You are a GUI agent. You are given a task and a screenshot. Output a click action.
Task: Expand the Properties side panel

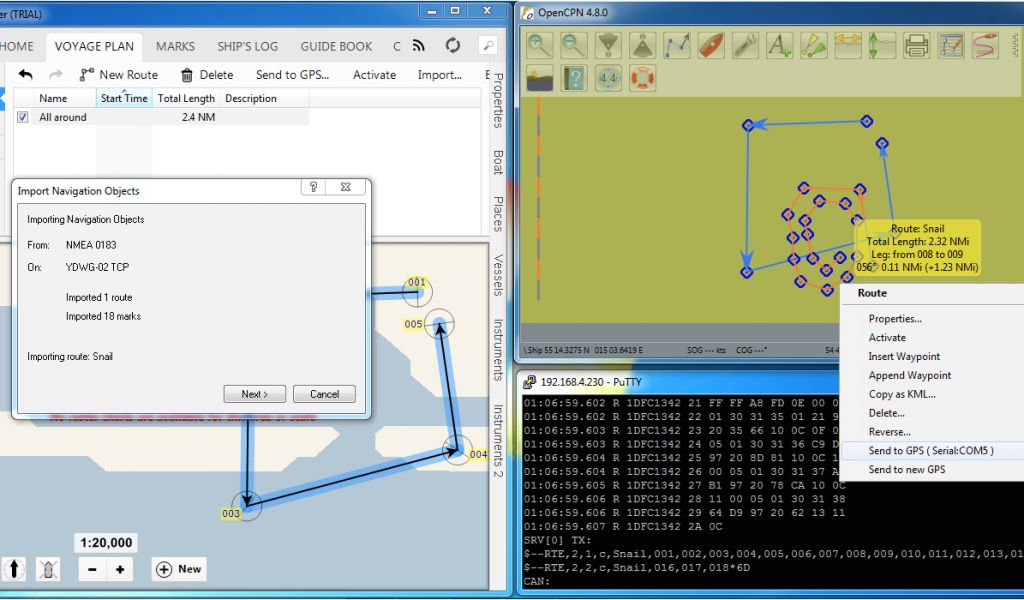coord(498,100)
